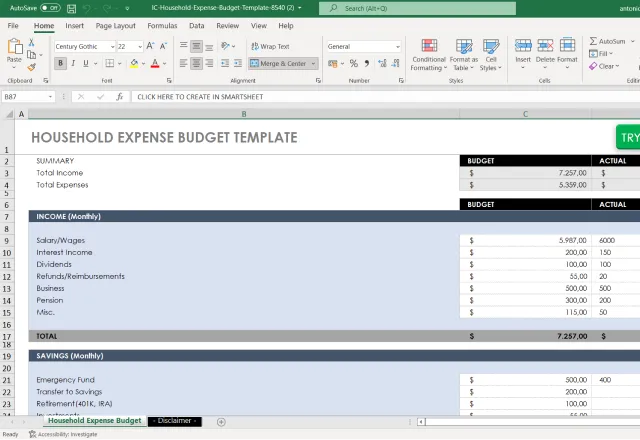The image size is (640, 440).
Task: Select the Disclaimer sheet tab
Action: pyautogui.click(x=174, y=421)
